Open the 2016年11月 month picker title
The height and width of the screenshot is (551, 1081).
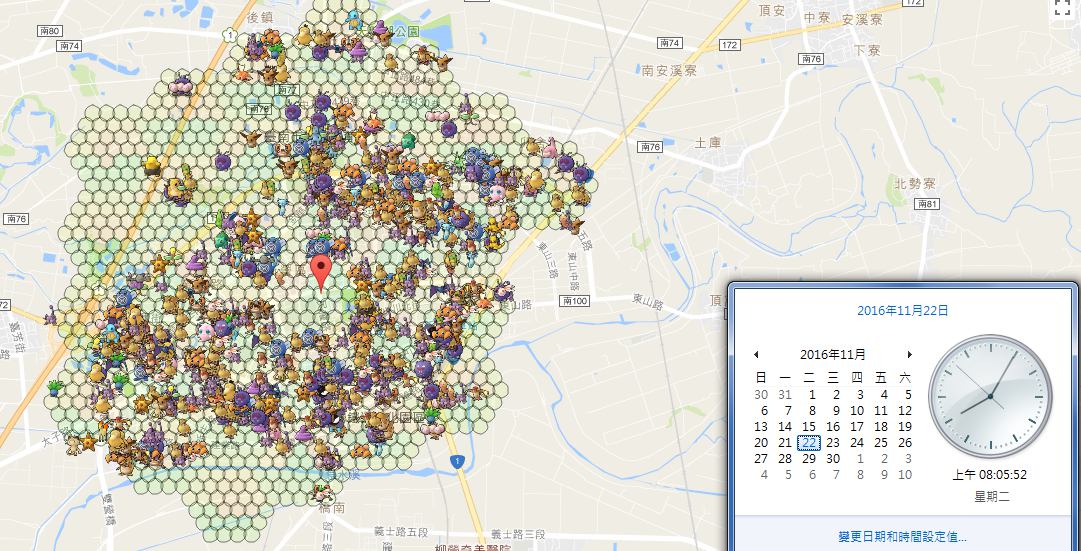click(x=833, y=354)
